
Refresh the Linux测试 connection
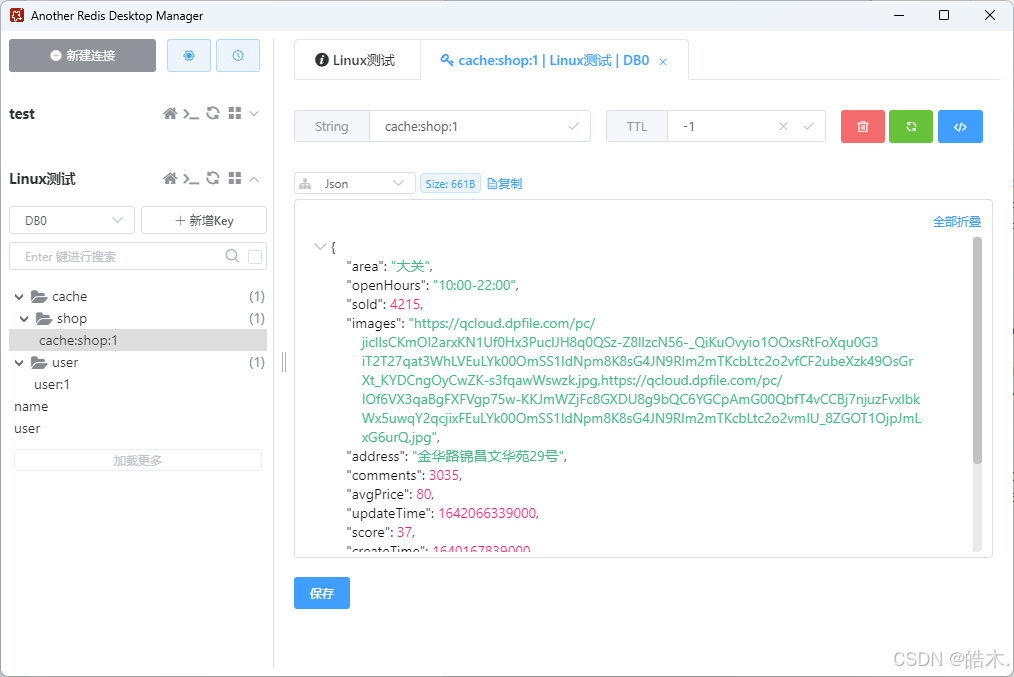tap(213, 178)
